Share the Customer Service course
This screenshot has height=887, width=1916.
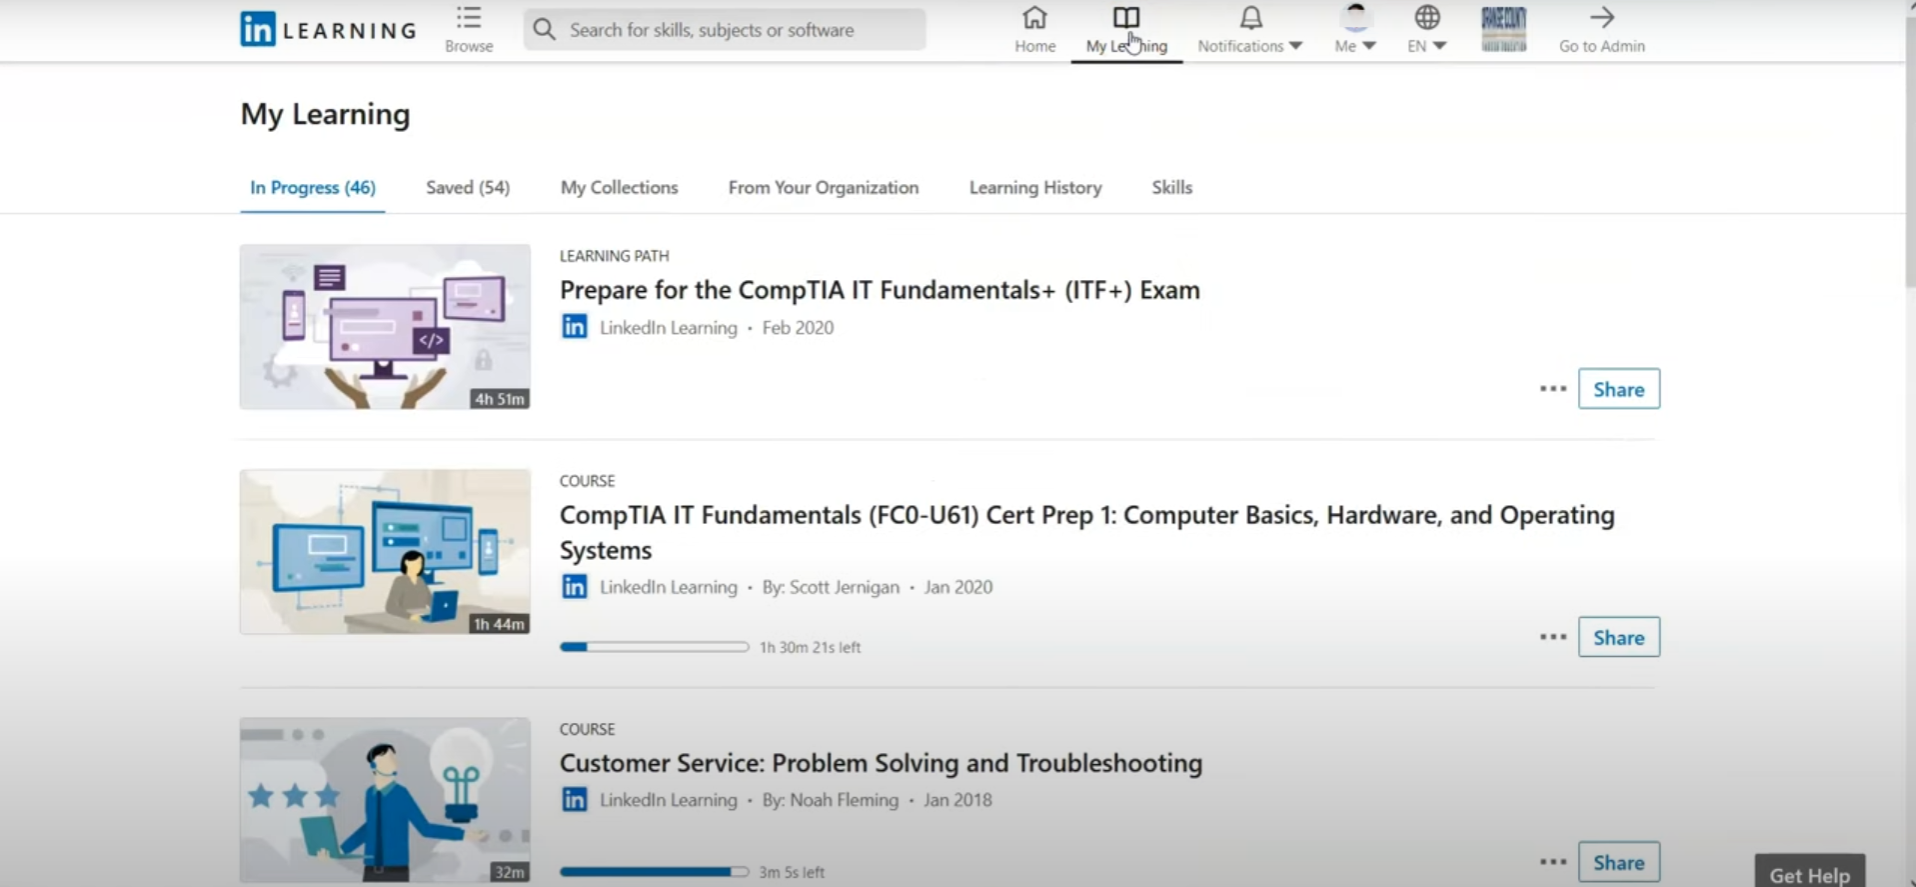[1619, 862]
